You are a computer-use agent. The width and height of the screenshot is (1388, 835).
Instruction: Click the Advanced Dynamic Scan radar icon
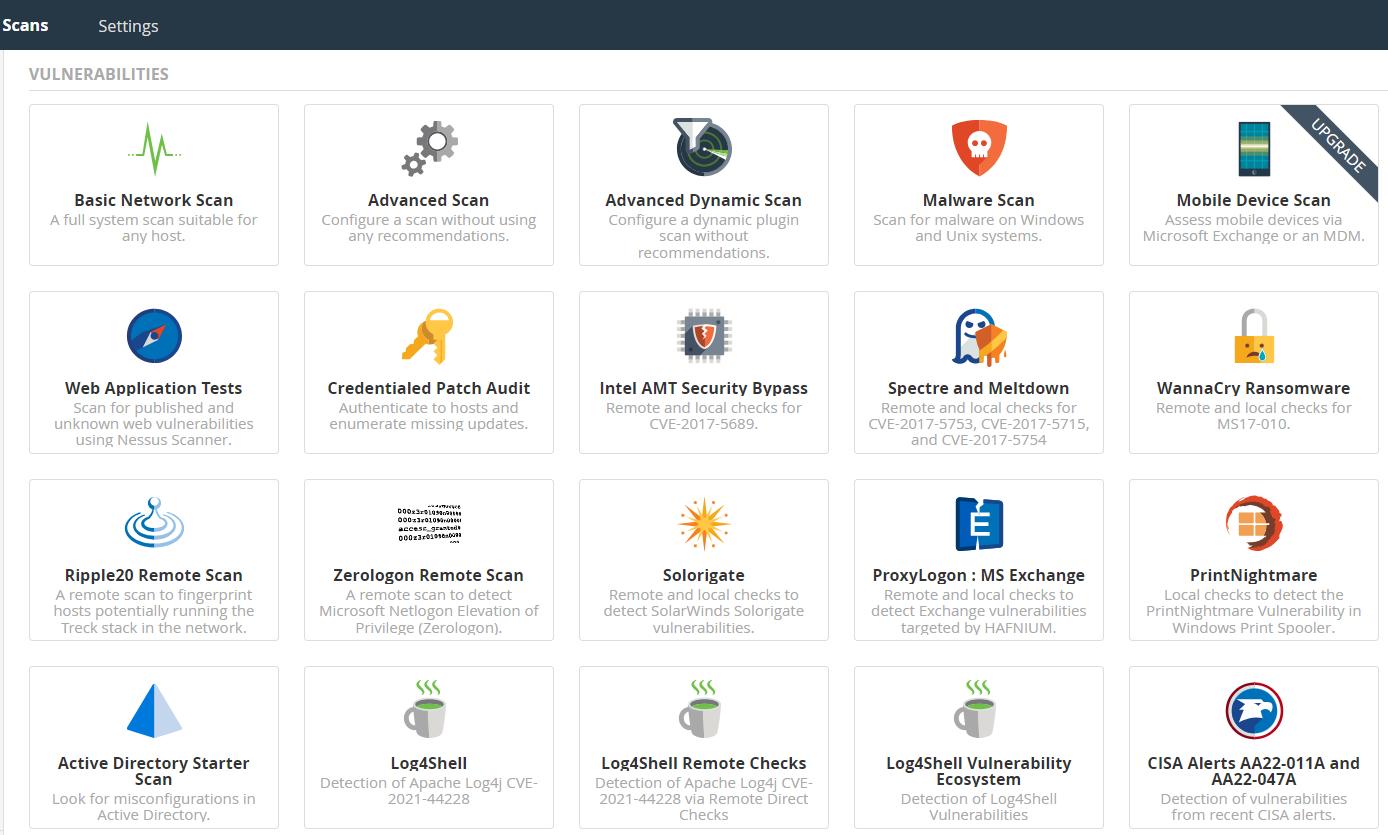point(704,147)
